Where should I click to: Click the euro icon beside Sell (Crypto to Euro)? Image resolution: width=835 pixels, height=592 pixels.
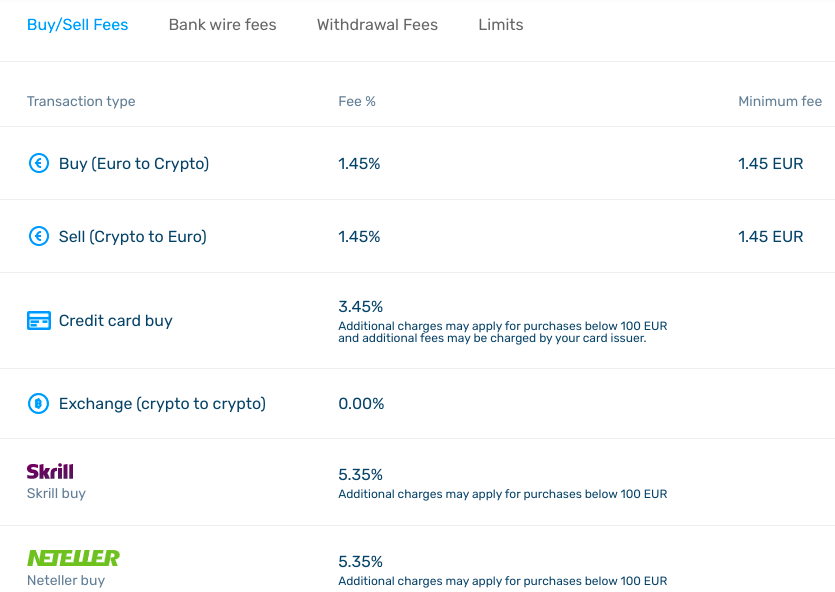[x=38, y=236]
